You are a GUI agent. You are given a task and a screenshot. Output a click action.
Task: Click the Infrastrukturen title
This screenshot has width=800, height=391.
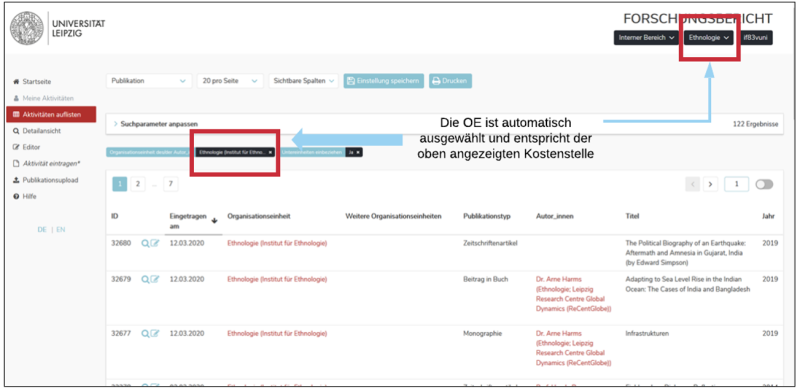[647, 334]
